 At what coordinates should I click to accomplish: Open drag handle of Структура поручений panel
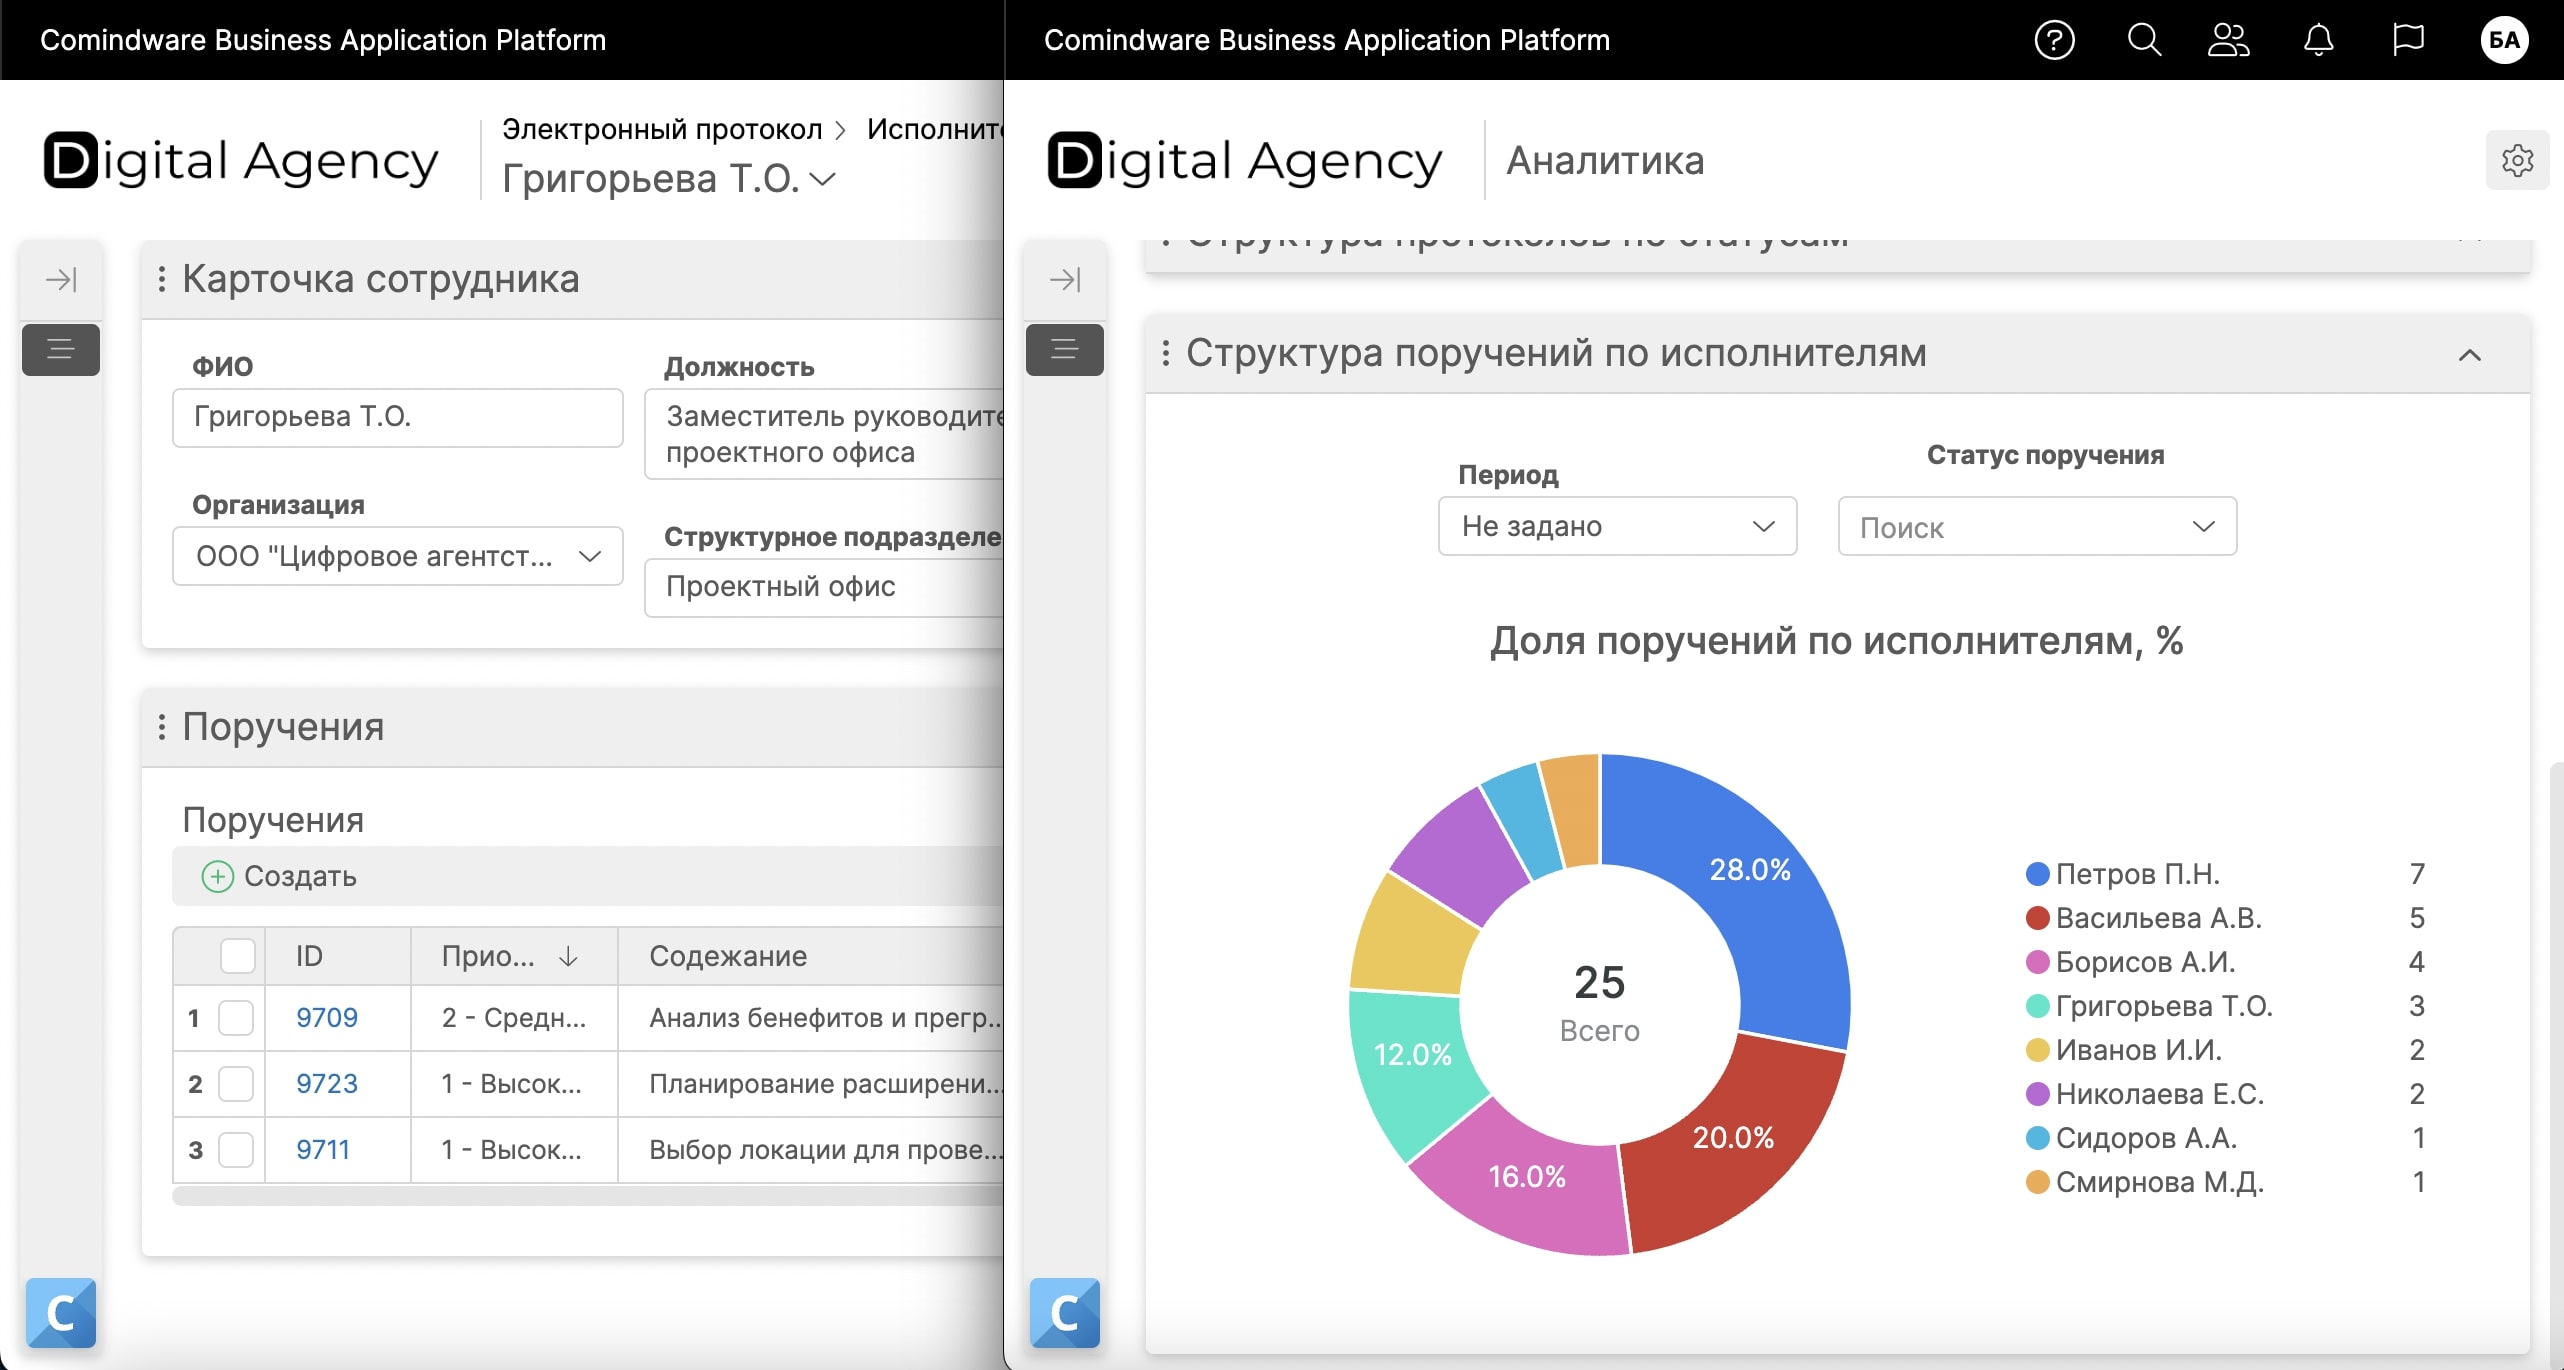coord(1166,353)
